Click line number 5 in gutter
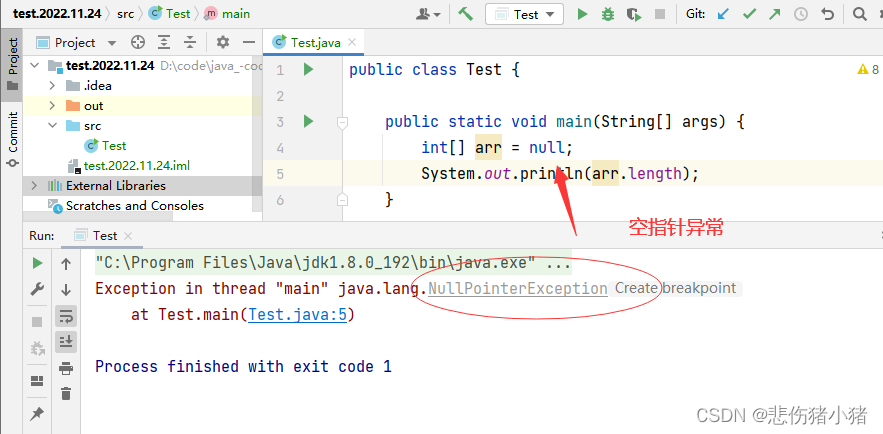The image size is (883, 434). [x=280, y=174]
